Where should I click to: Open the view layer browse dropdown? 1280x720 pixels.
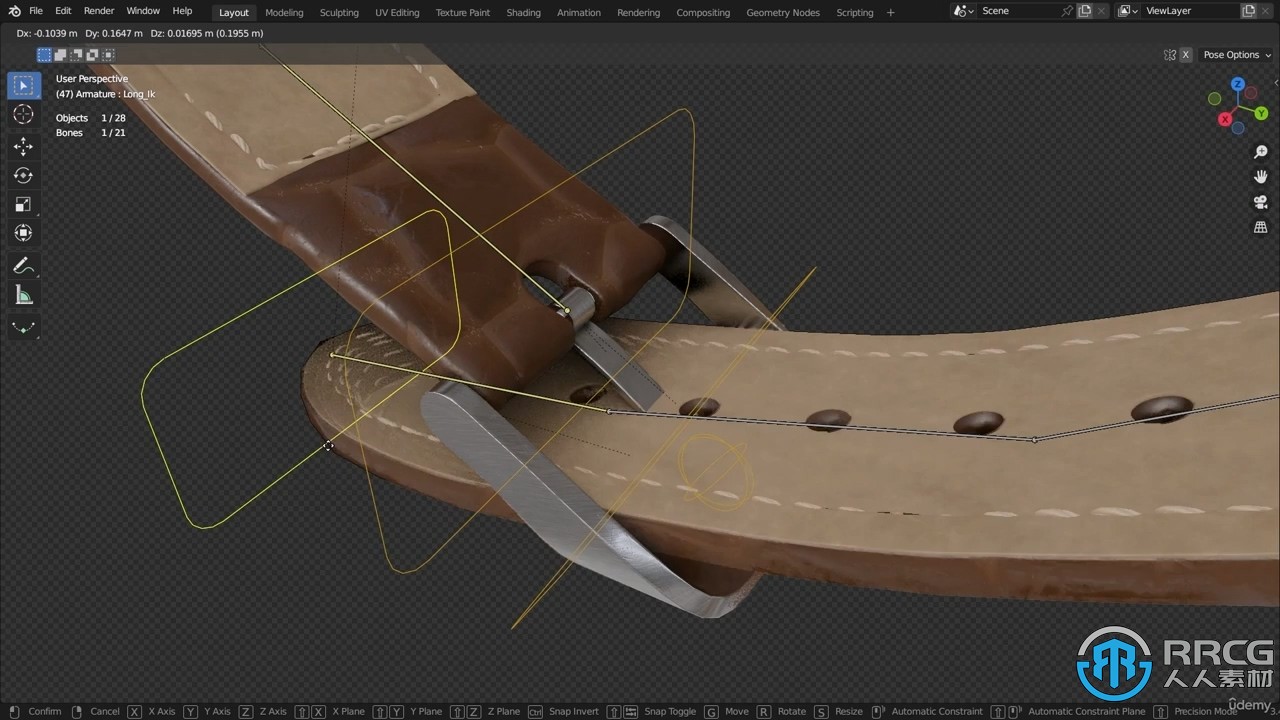[x=1127, y=11]
